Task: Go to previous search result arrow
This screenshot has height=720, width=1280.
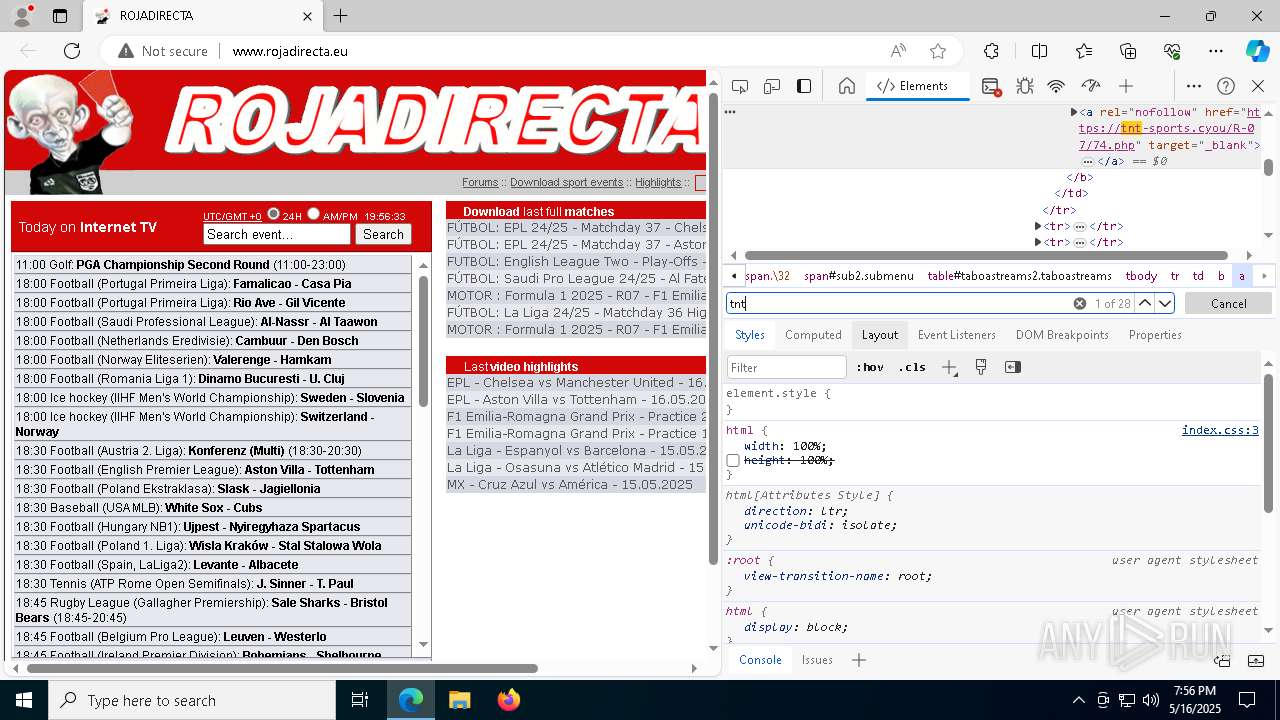Action: coord(1145,303)
